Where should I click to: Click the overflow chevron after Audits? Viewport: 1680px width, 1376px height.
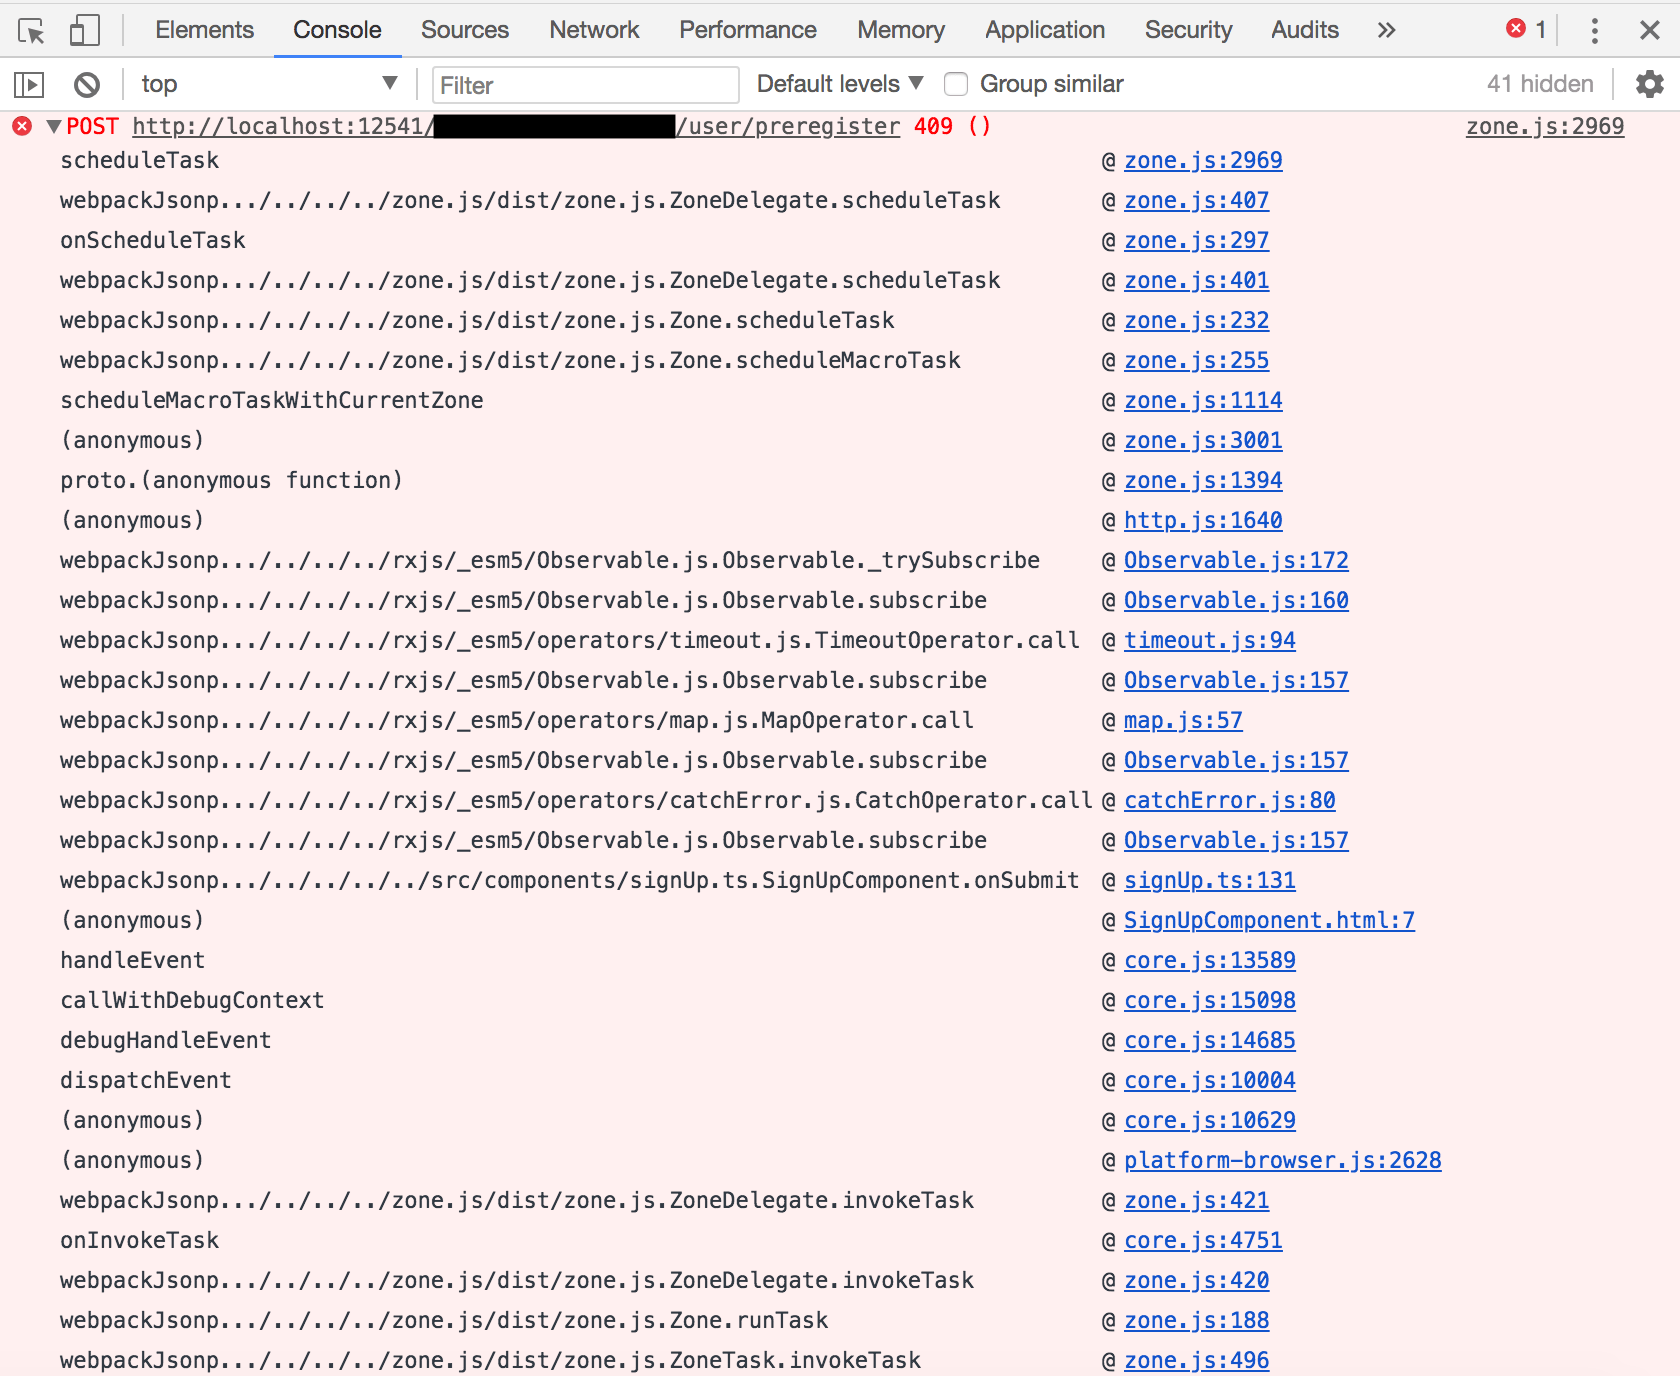pos(1386,30)
